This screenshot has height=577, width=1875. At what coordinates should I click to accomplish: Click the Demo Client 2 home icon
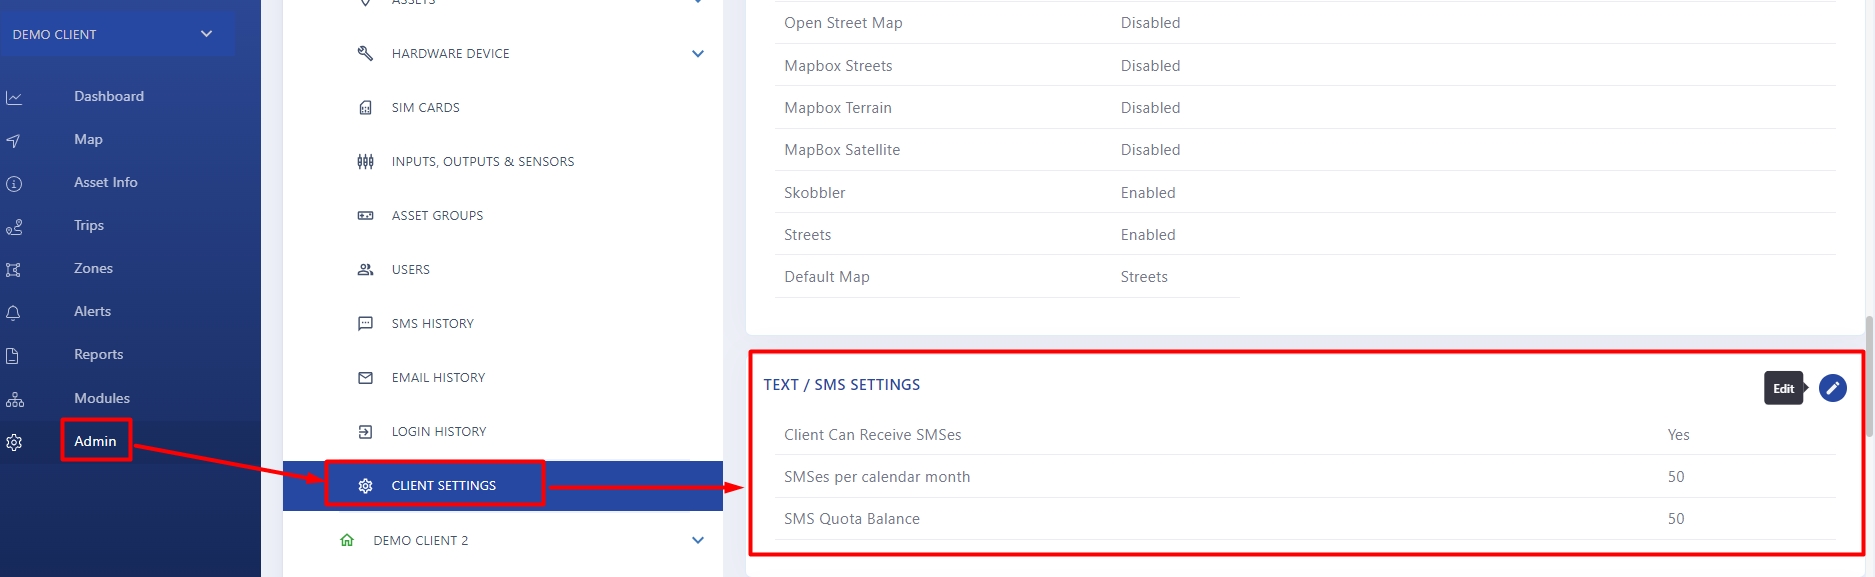347,540
